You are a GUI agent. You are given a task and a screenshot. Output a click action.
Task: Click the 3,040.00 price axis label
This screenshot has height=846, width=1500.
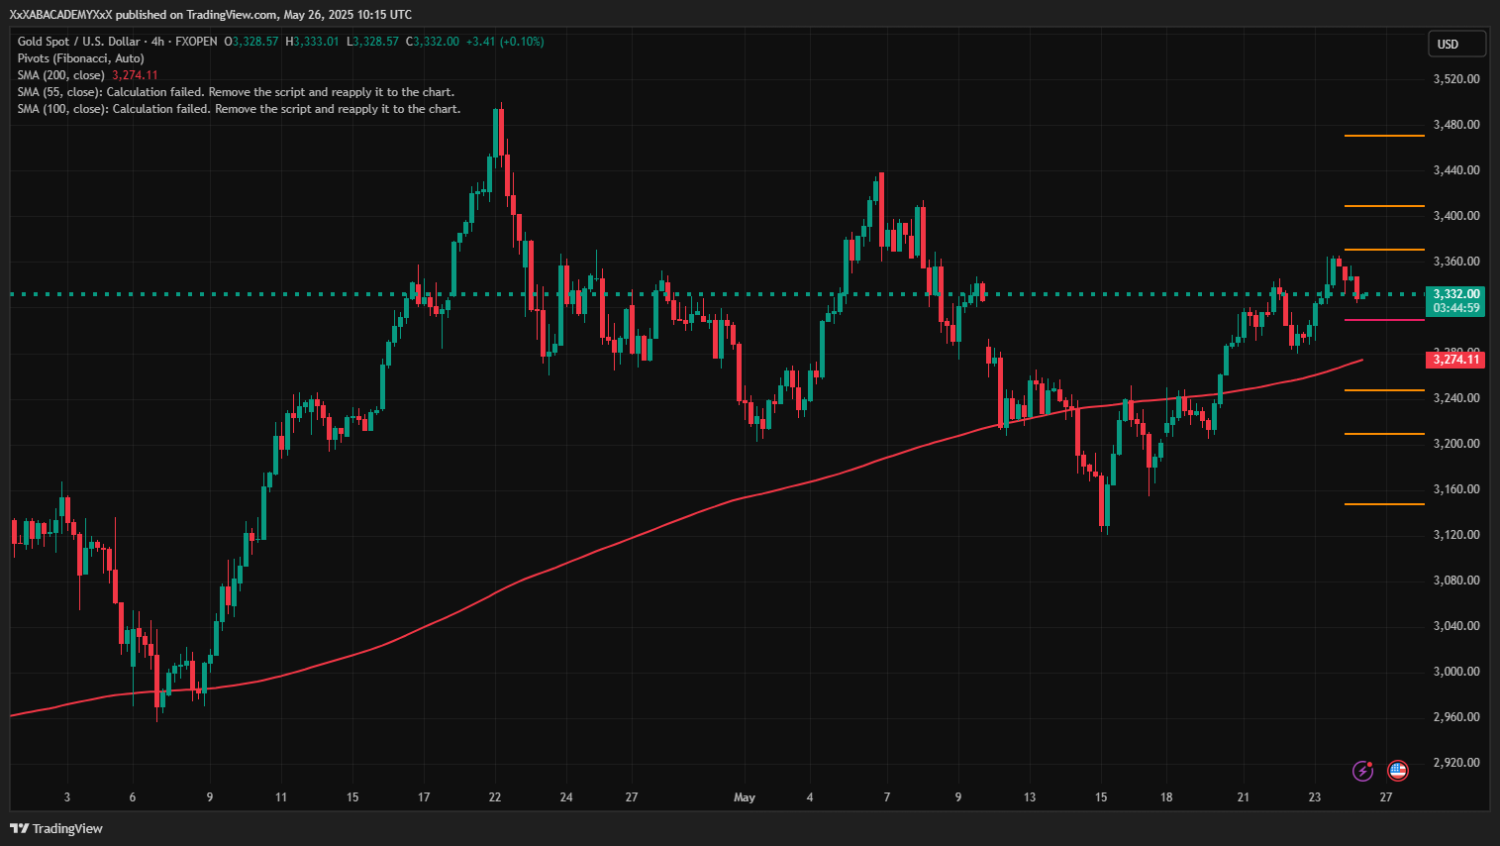(x=1456, y=626)
